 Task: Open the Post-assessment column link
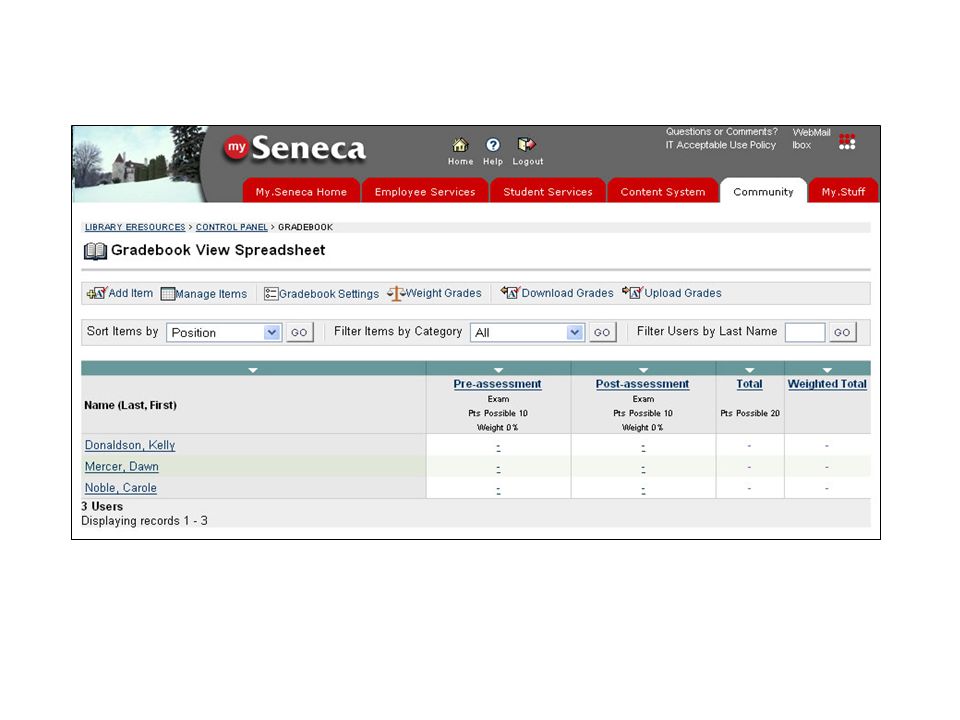(642, 384)
